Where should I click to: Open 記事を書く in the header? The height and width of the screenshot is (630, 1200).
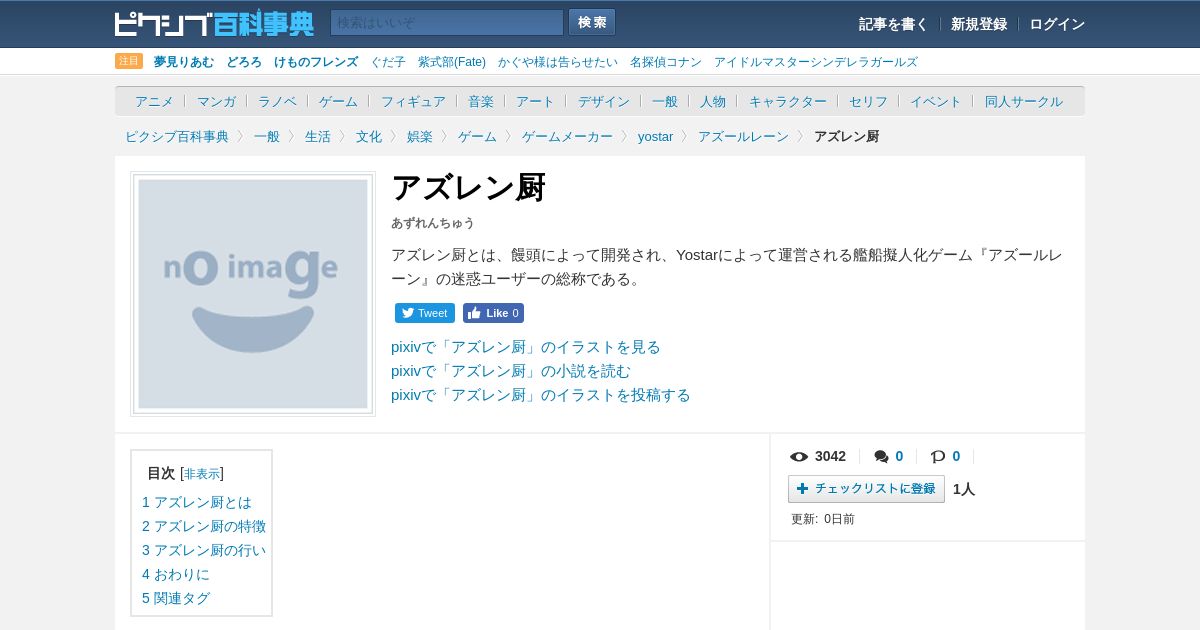pos(893,24)
